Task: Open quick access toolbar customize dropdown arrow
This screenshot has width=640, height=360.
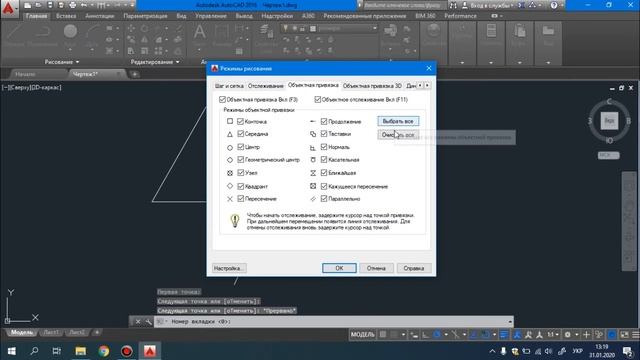Action: 132,5
